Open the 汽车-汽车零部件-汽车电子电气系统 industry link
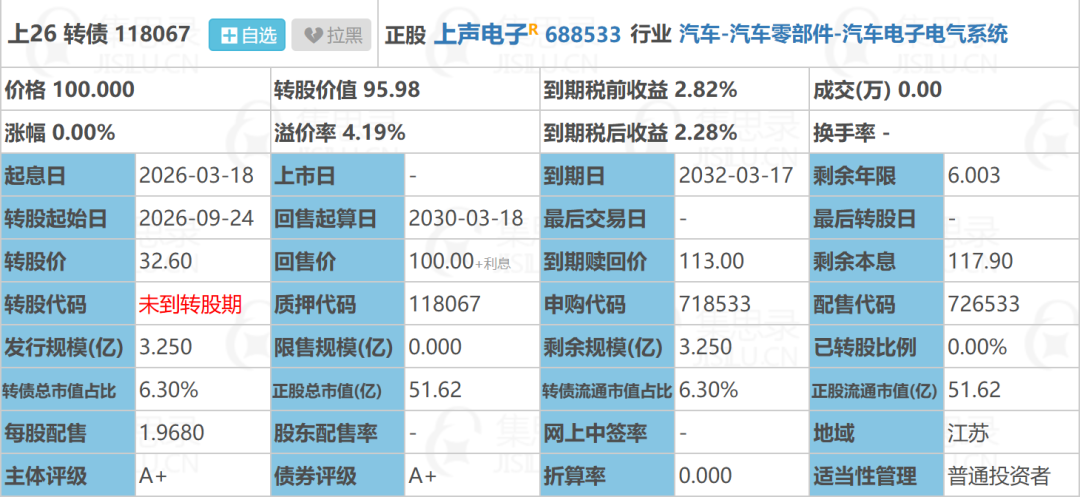Image resolution: width=1080 pixels, height=497 pixels. (x=843, y=34)
